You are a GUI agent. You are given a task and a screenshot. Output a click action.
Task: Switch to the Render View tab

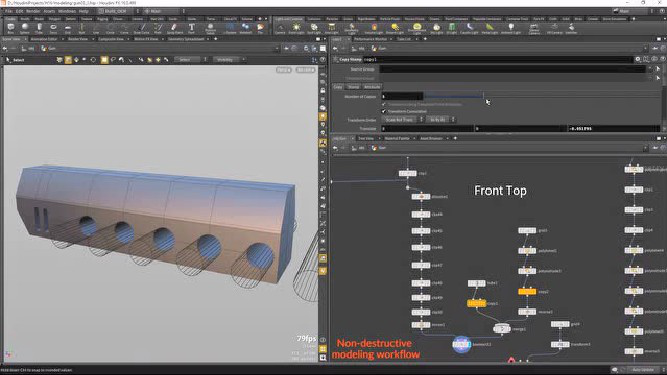point(78,39)
